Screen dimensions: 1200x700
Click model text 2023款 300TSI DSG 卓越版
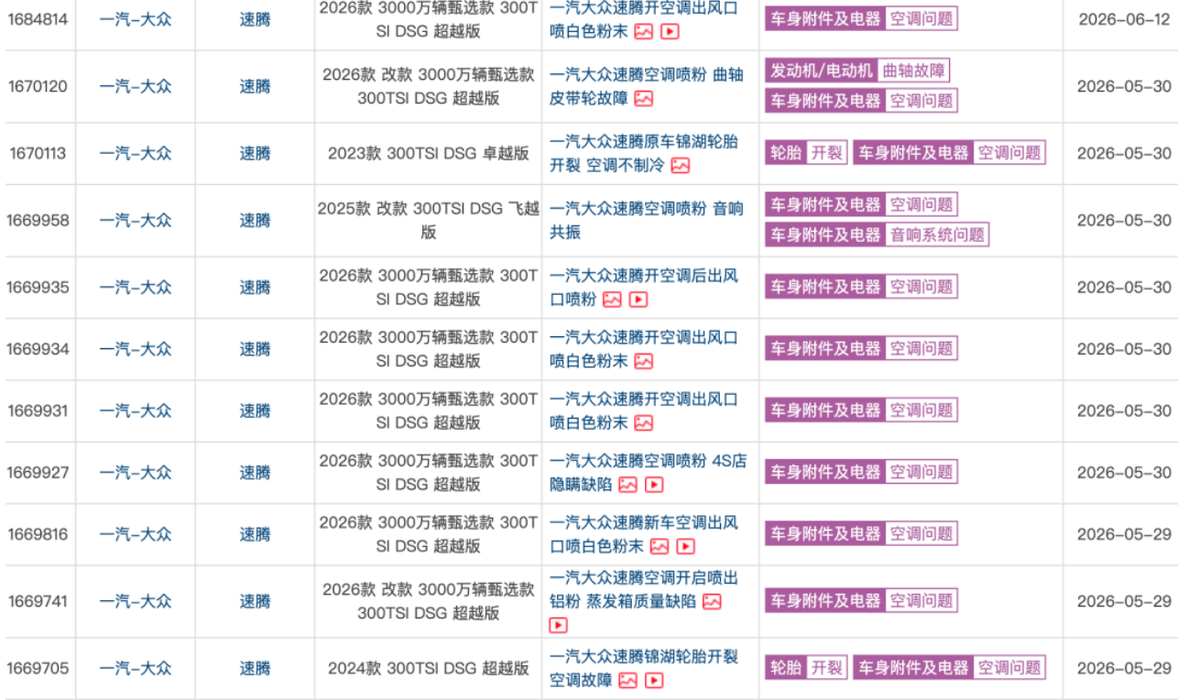[429, 153]
